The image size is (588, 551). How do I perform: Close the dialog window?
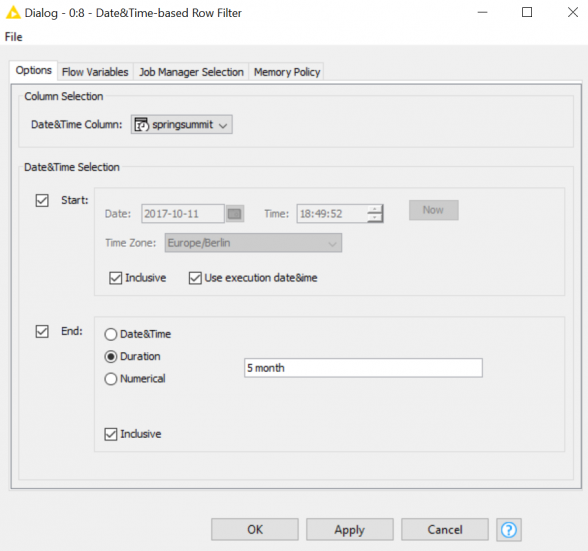573,12
